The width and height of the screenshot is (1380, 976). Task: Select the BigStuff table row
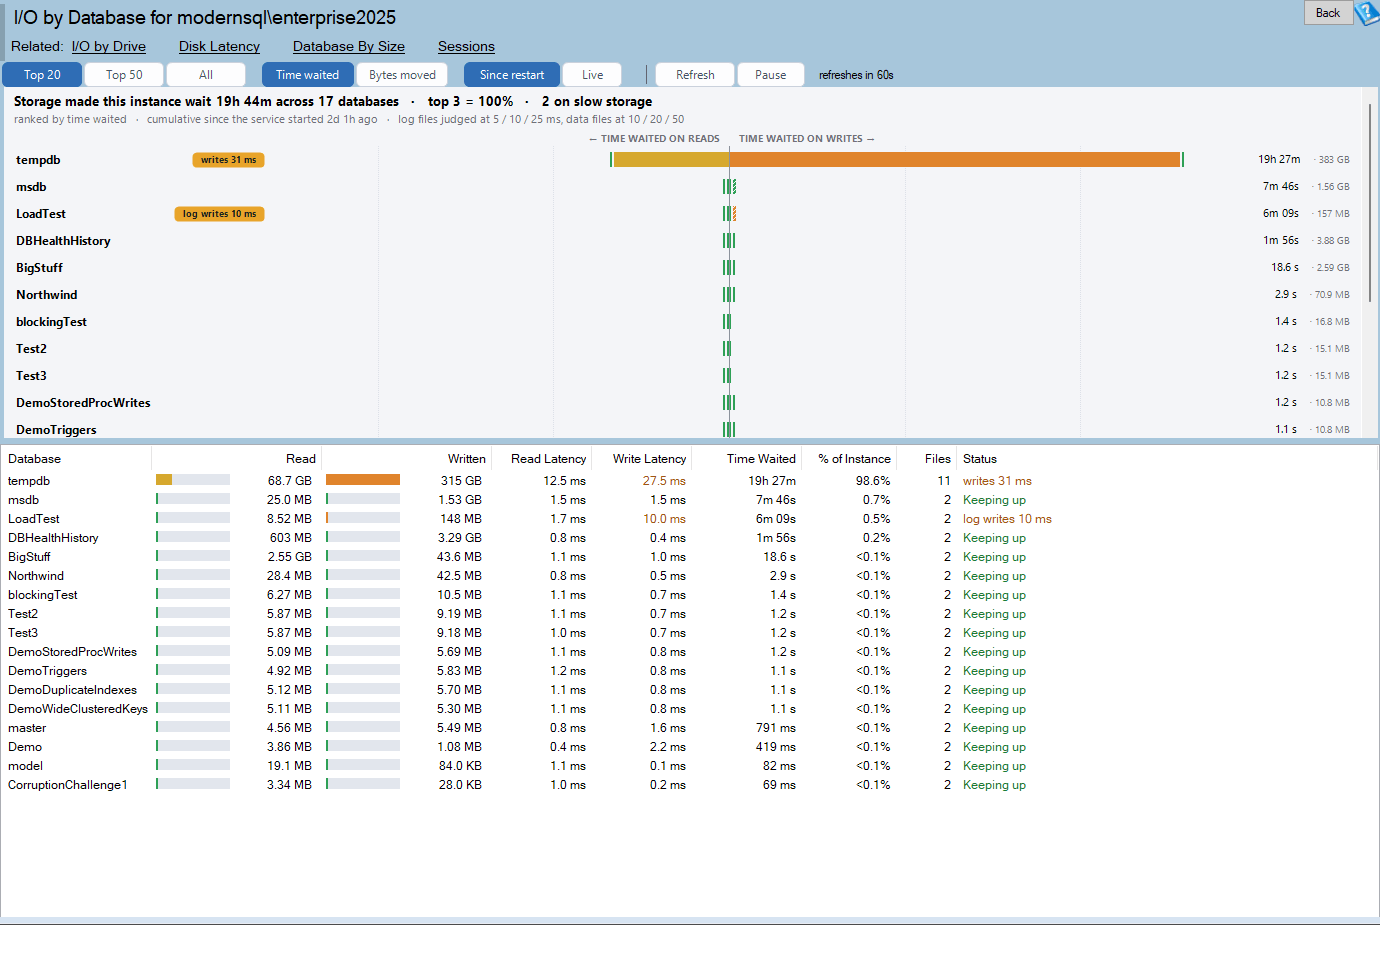689,557
